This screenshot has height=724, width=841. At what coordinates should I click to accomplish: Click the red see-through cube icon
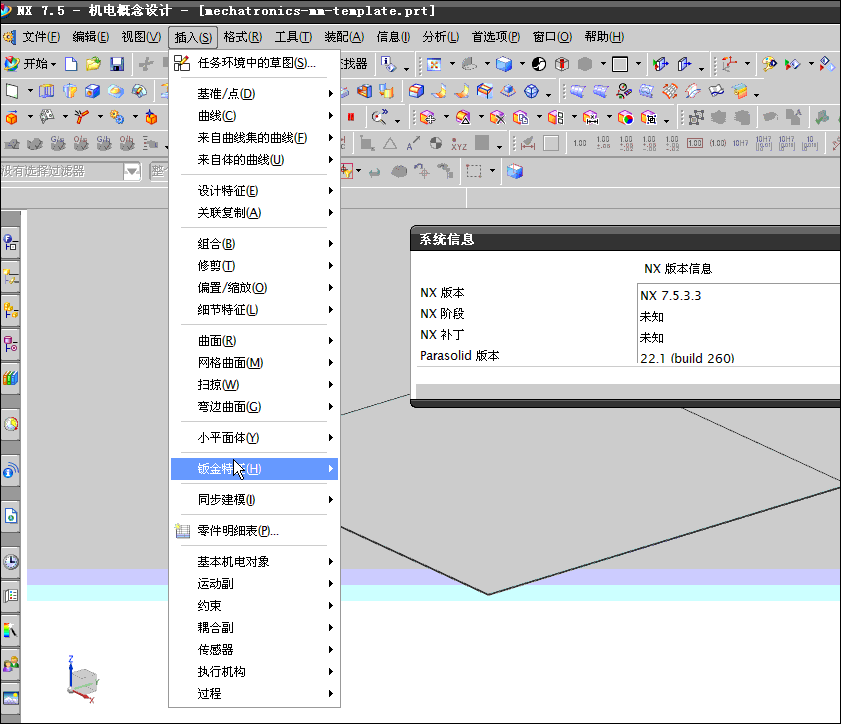coord(562,65)
